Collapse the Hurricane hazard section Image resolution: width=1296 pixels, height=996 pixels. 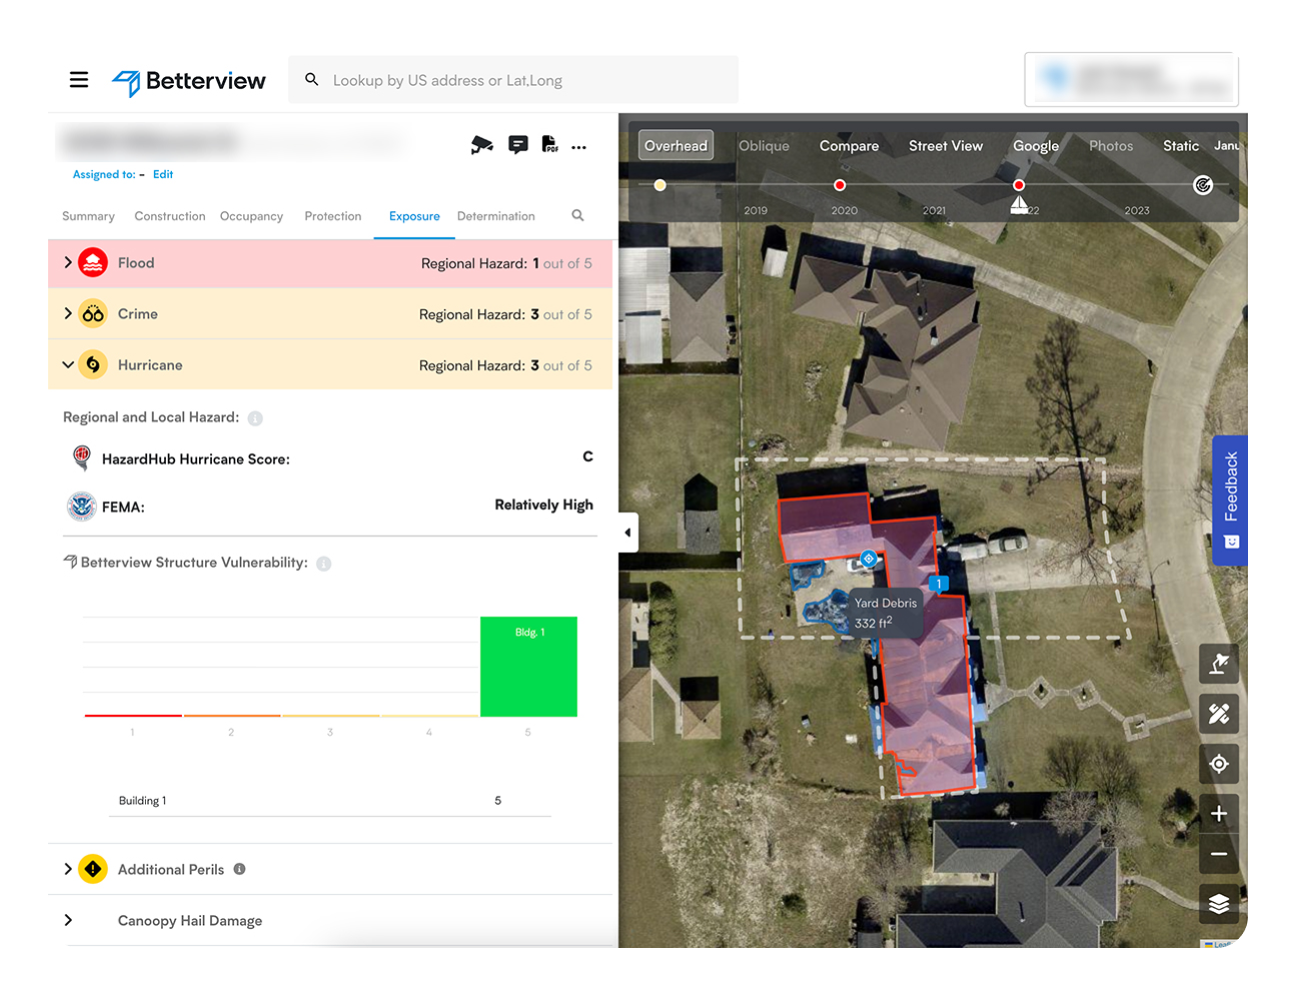[x=68, y=365]
